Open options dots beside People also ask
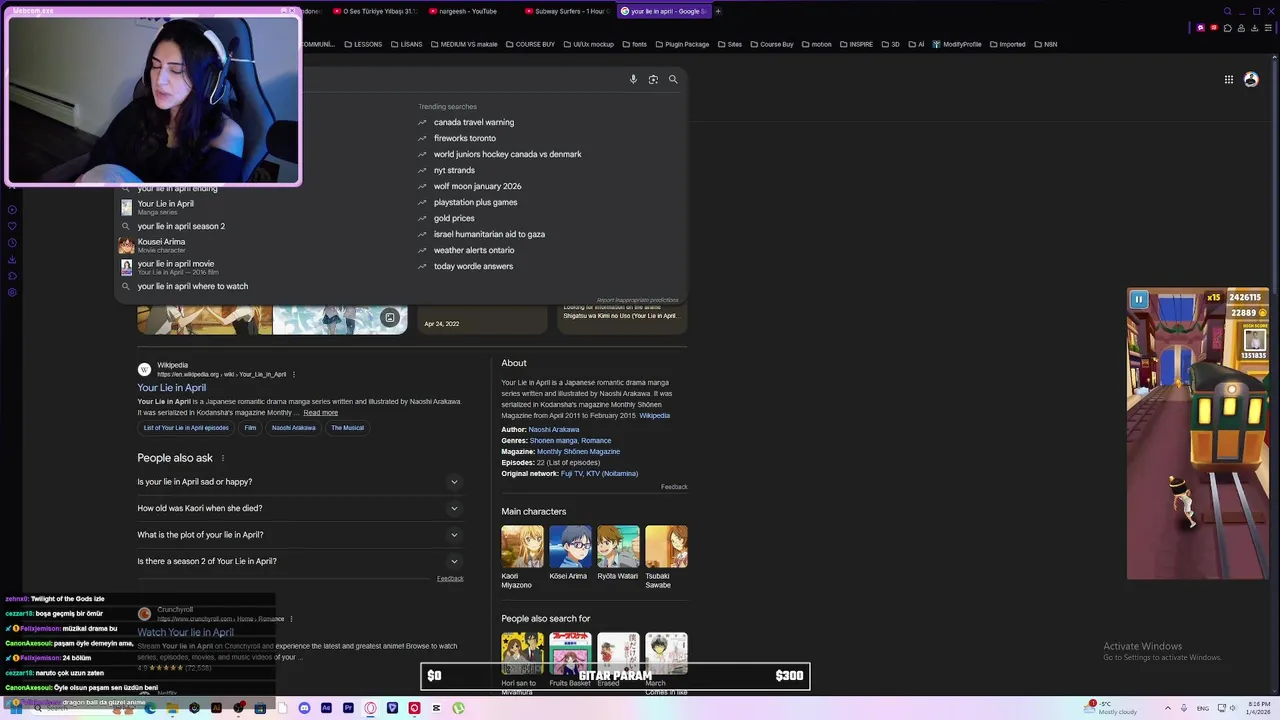Screen dimensions: 1280x720 [x=223, y=458]
